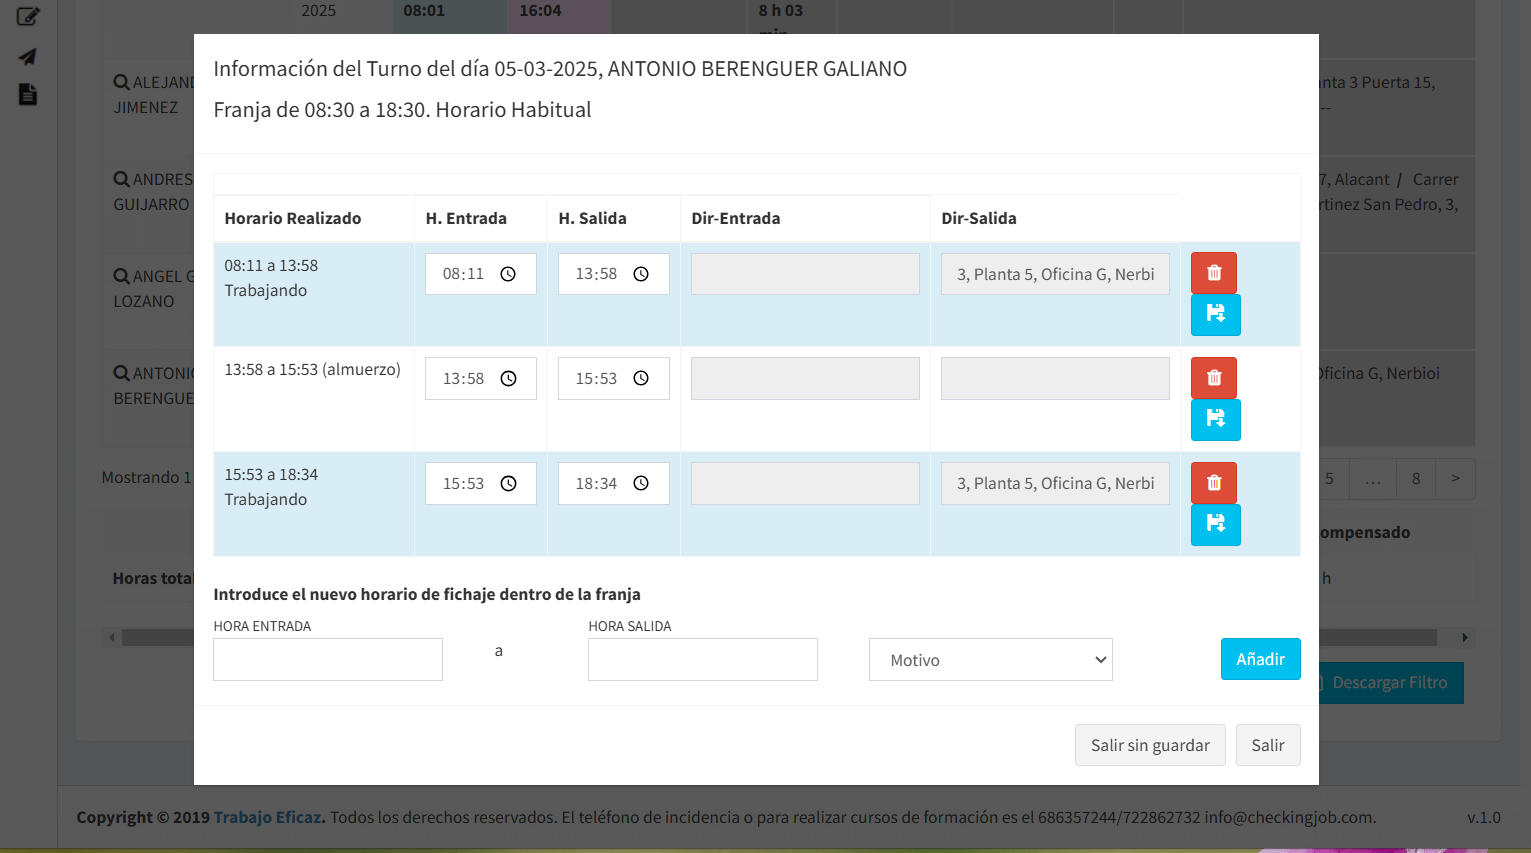Screen dimensions: 1531x853
Task: Click Dir-Salida field of first row
Action: click(x=1054, y=274)
